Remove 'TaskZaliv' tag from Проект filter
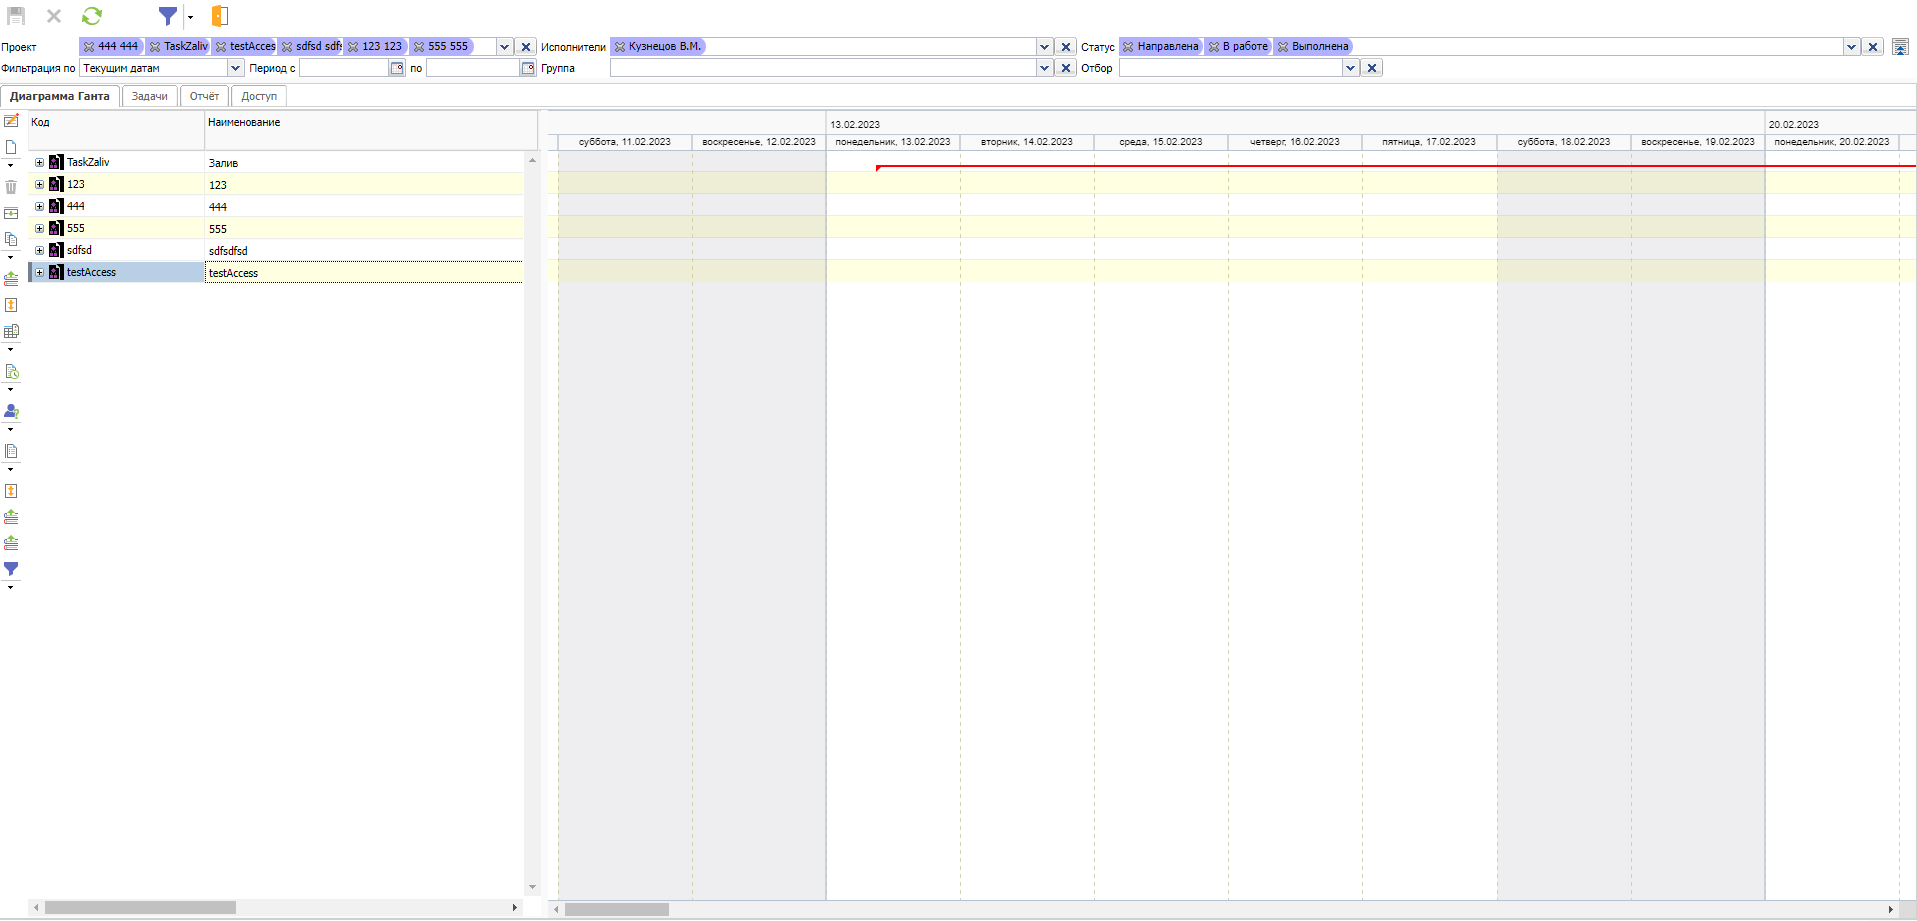Screen dimensions: 1917x921 [155, 47]
